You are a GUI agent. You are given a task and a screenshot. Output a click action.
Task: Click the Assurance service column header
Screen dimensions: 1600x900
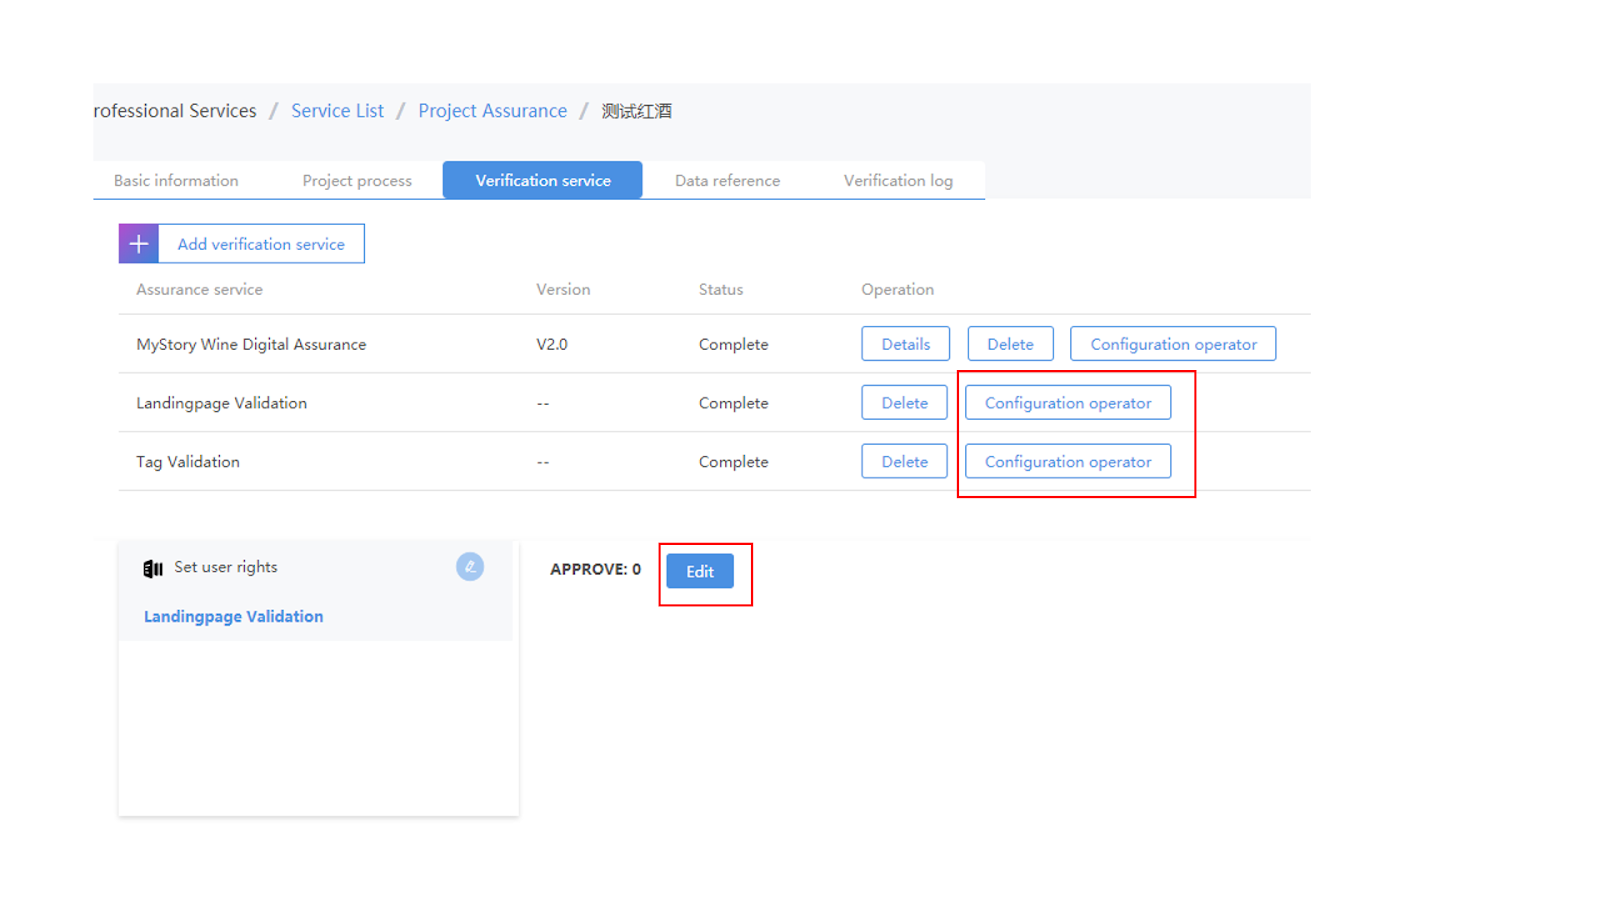(x=199, y=289)
